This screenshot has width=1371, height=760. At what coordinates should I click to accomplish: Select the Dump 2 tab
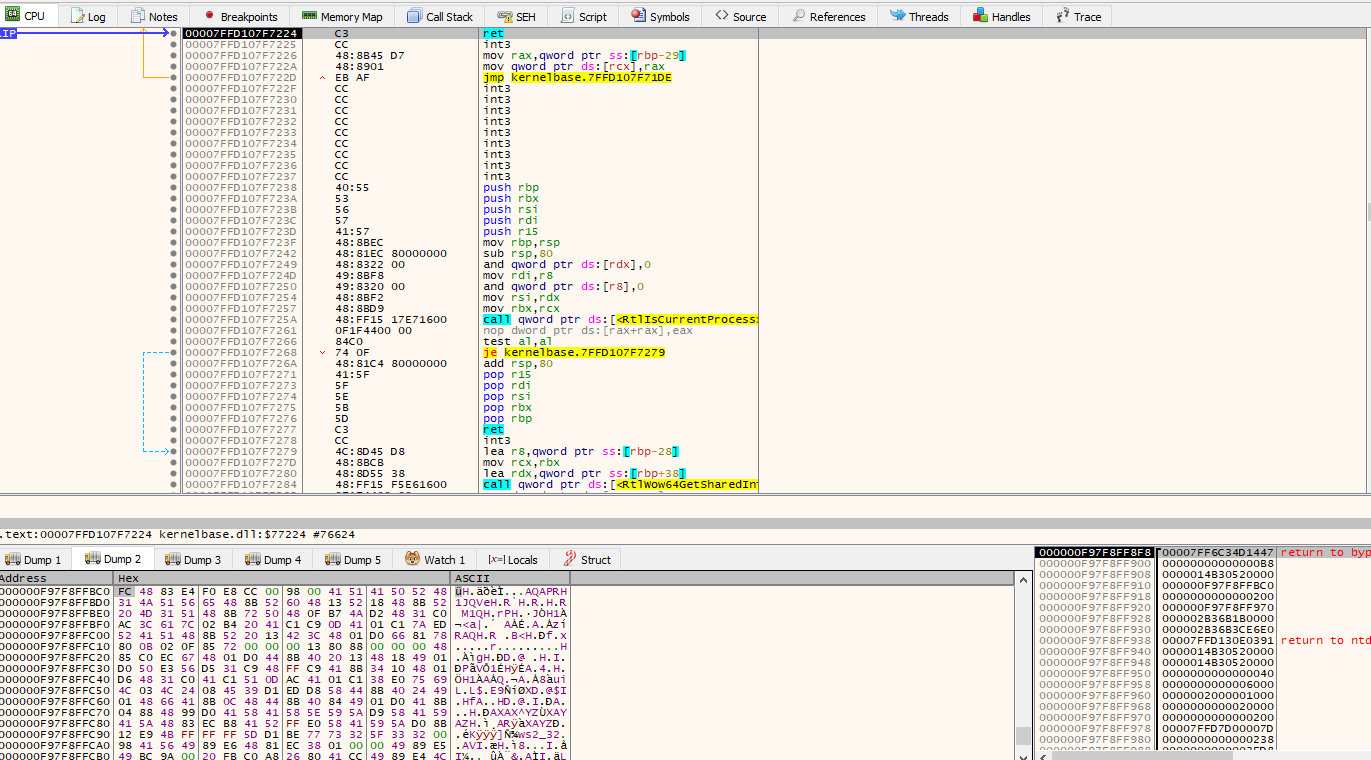pyautogui.click(x=113, y=559)
